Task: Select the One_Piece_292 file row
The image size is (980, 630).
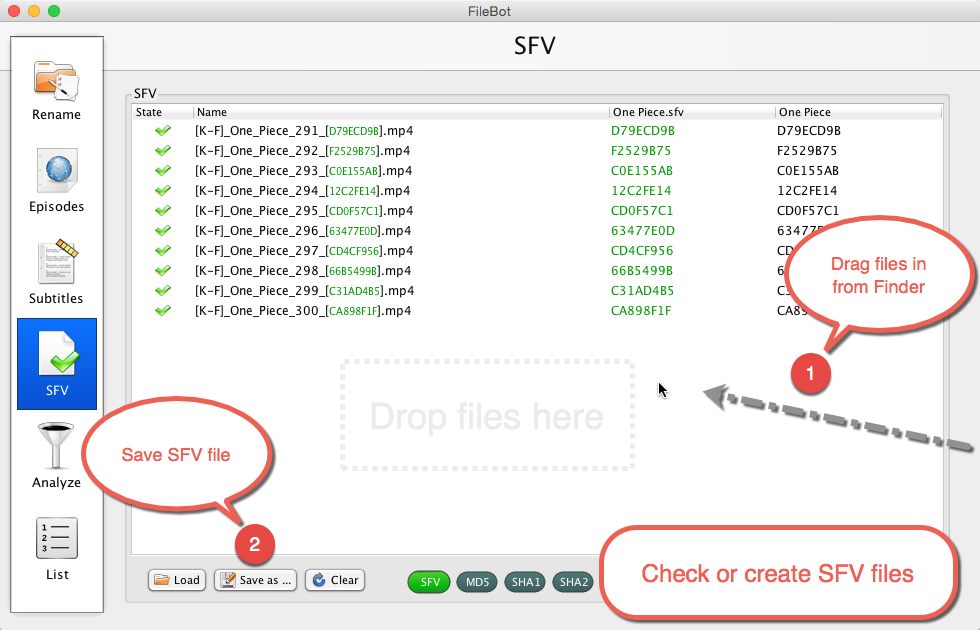Action: [537, 151]
